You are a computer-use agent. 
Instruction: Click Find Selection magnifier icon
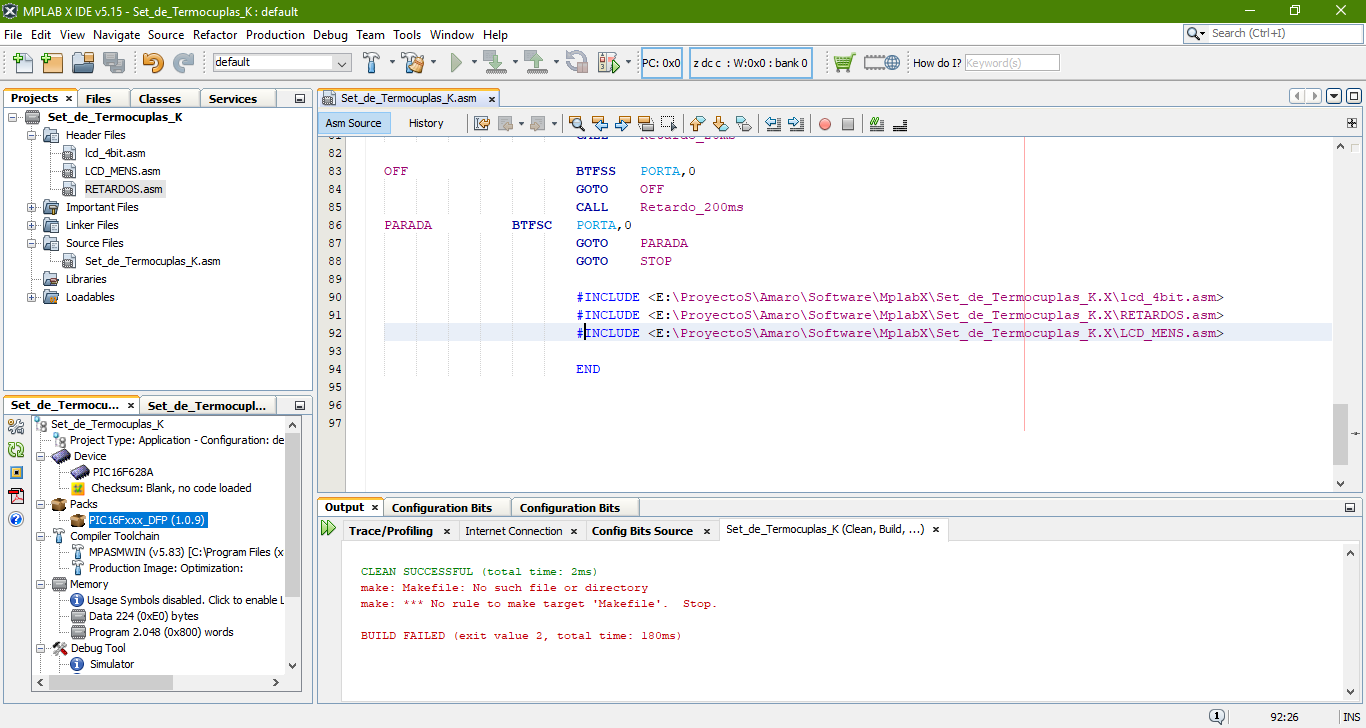pyautogui.click(x=577, y=124)
